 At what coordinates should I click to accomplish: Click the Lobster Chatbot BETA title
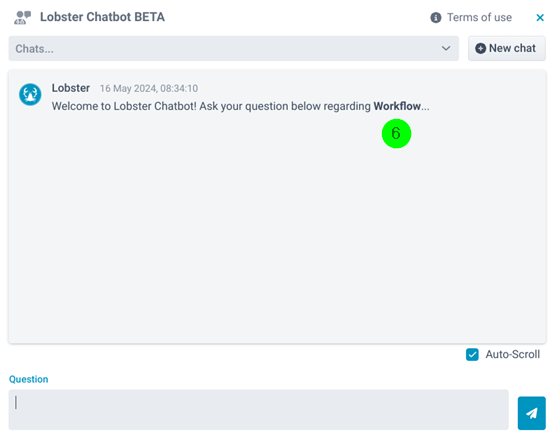[102, 17]
